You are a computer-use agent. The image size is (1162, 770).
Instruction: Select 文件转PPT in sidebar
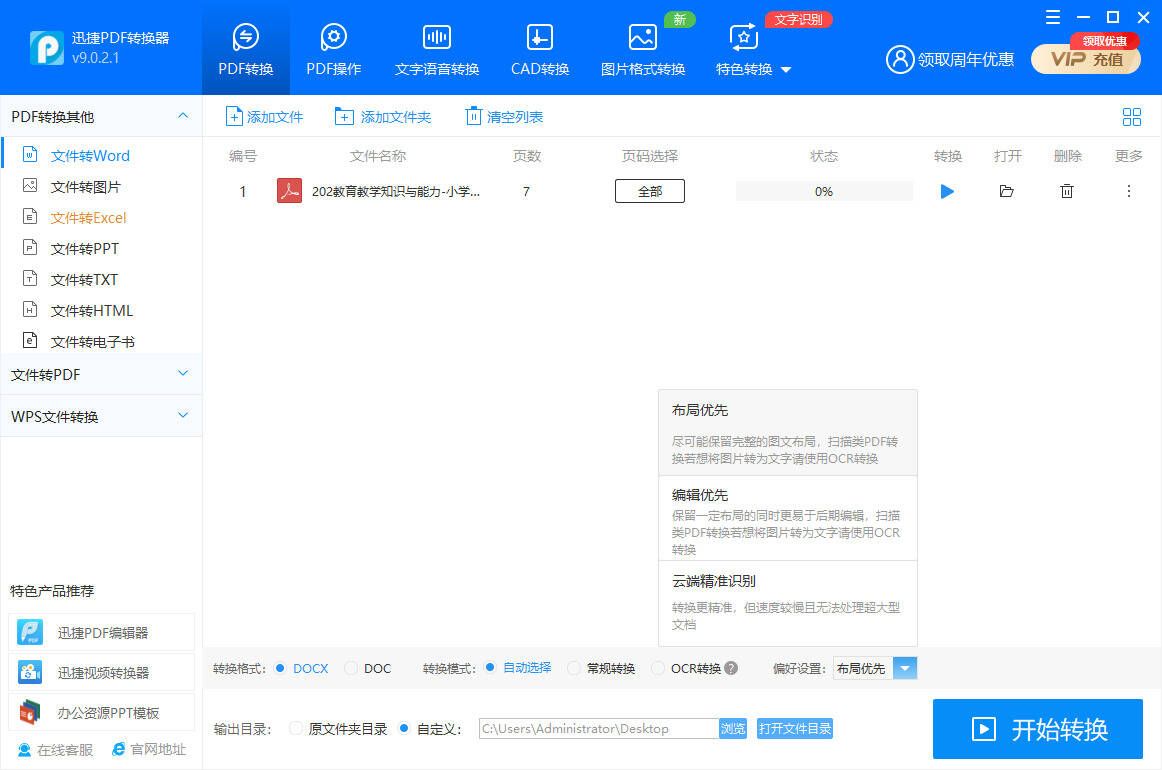pos(84,249)
